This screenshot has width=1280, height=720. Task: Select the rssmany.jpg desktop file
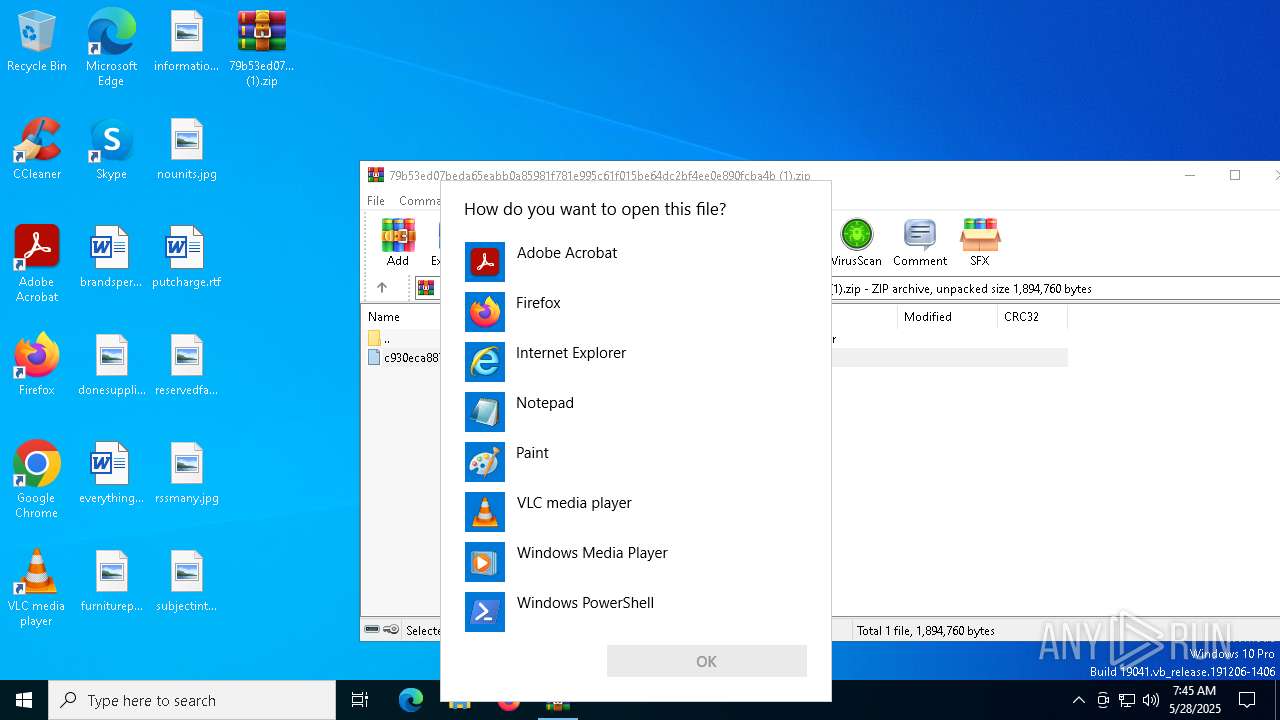[187, 474]
